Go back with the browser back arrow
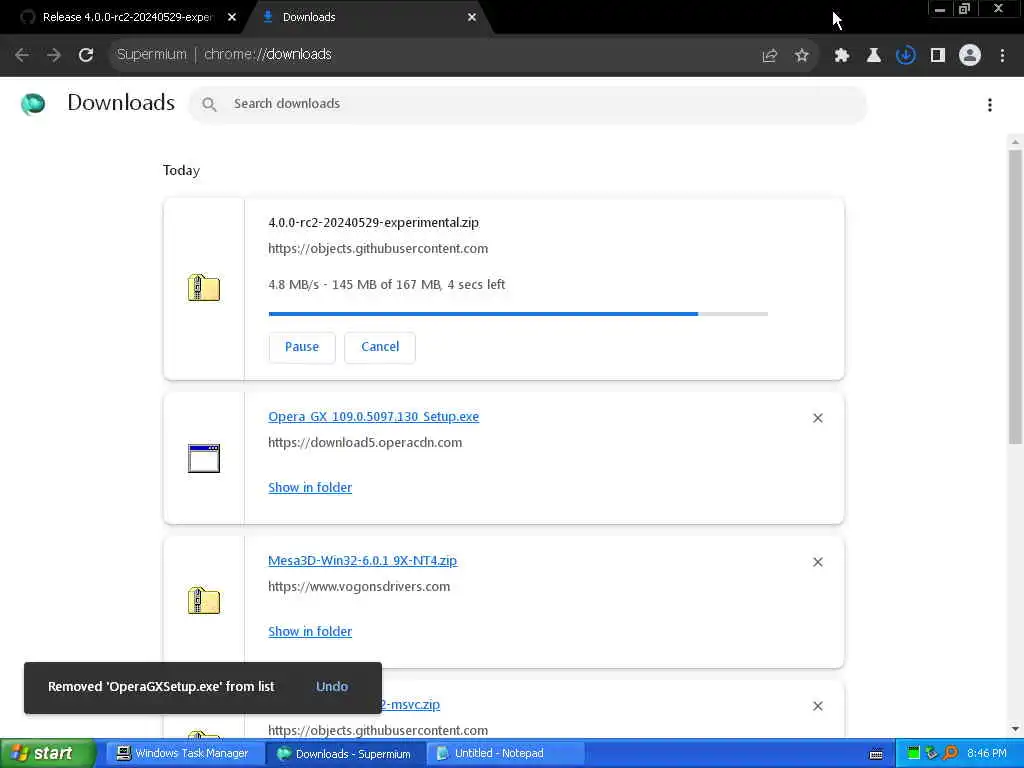This screenshot has width=1024, height=768. [22, 55]
